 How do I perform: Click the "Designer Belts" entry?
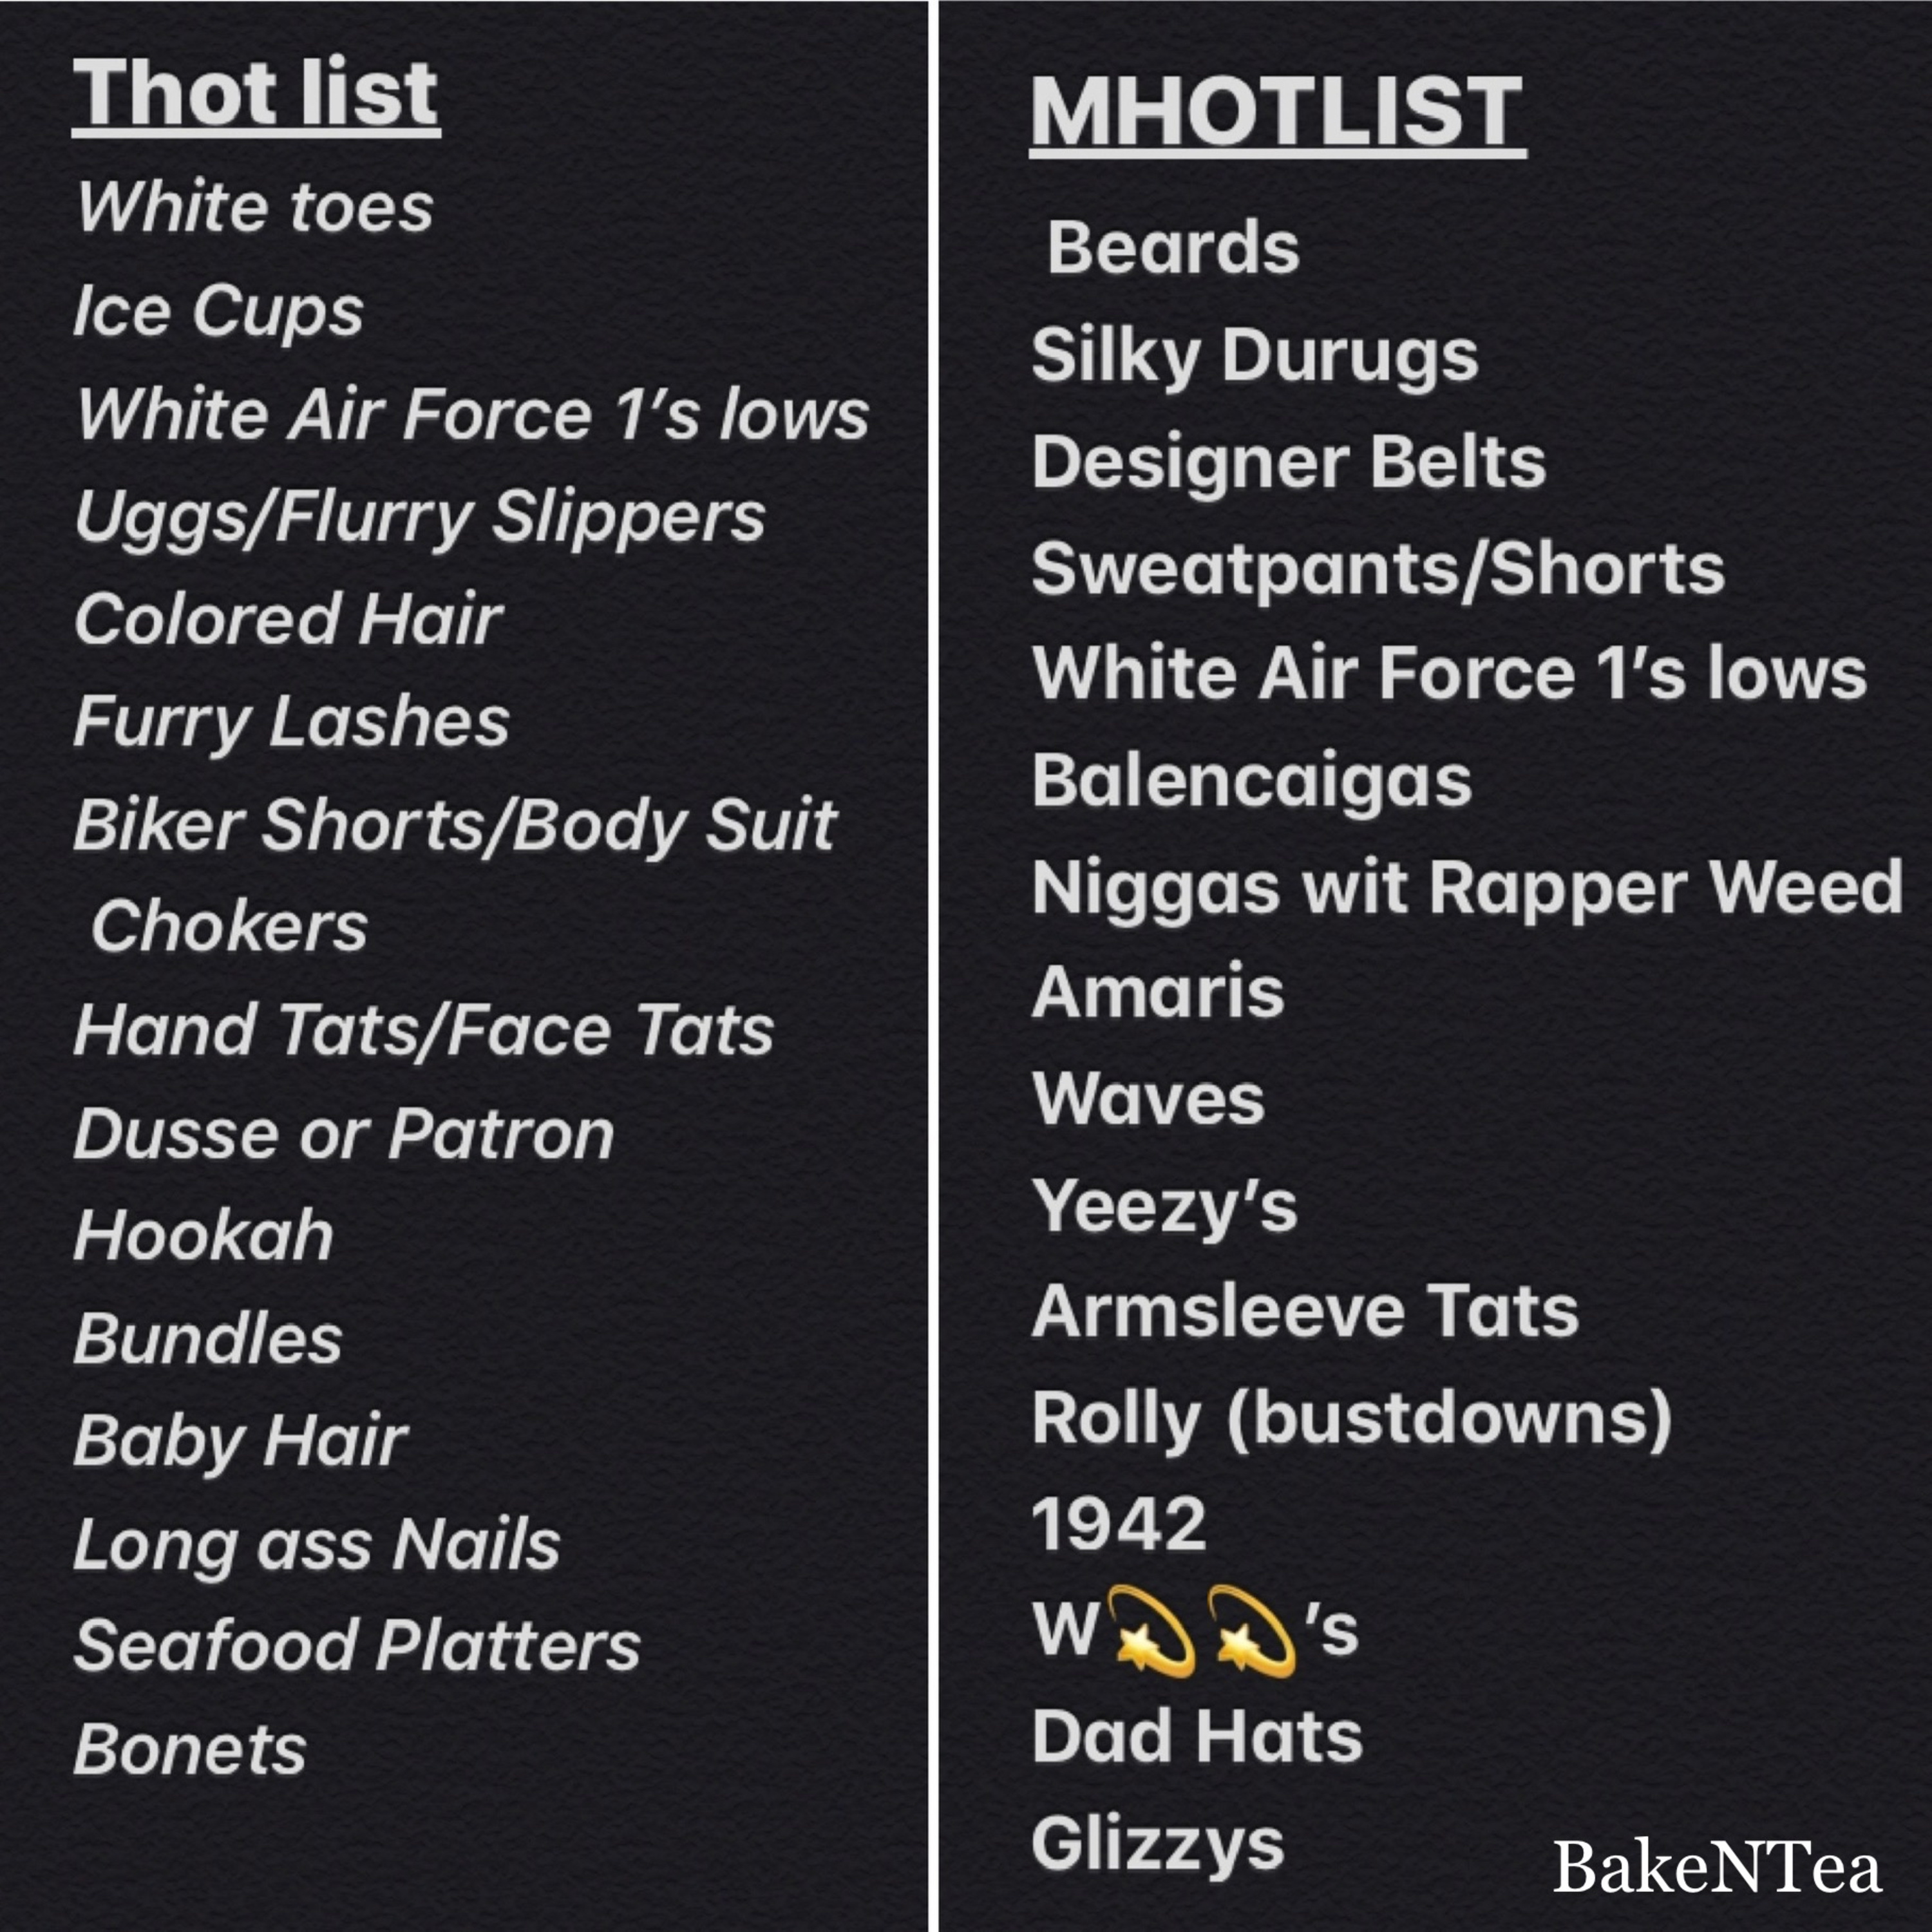pyautogui.click(x=1288, y=462)
